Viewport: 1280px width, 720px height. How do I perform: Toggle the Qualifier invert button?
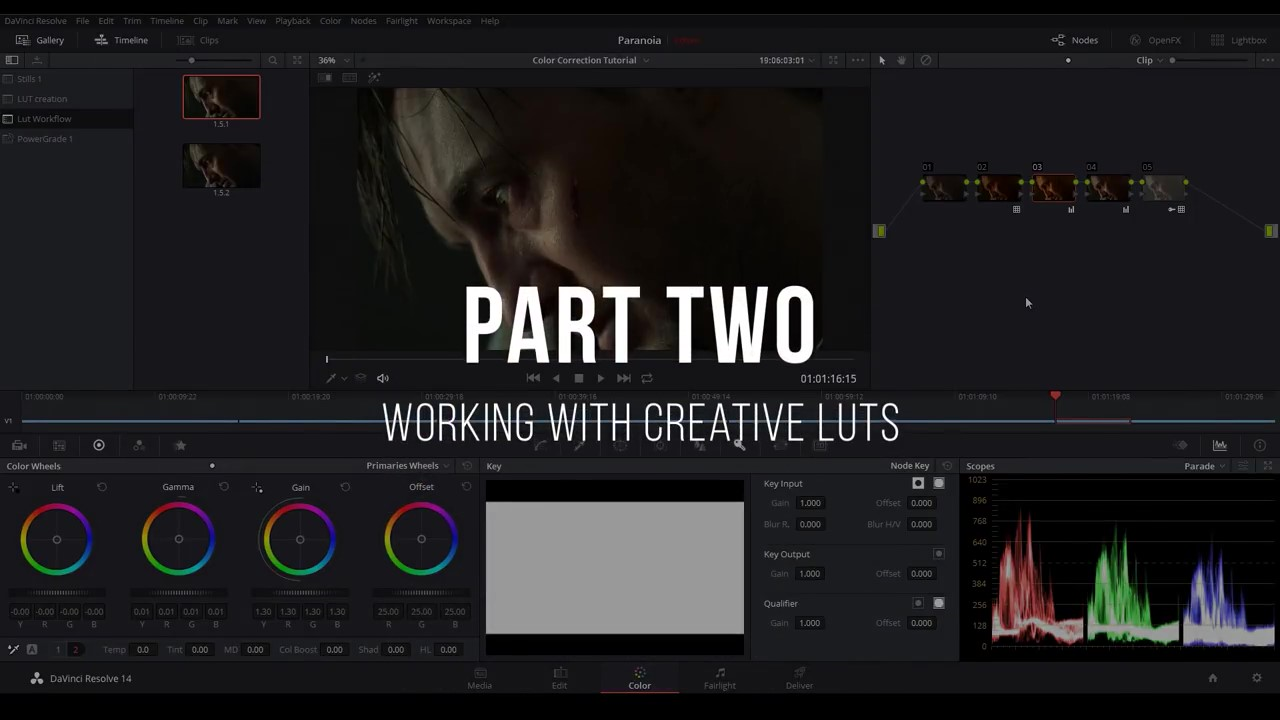click(918, 603)
